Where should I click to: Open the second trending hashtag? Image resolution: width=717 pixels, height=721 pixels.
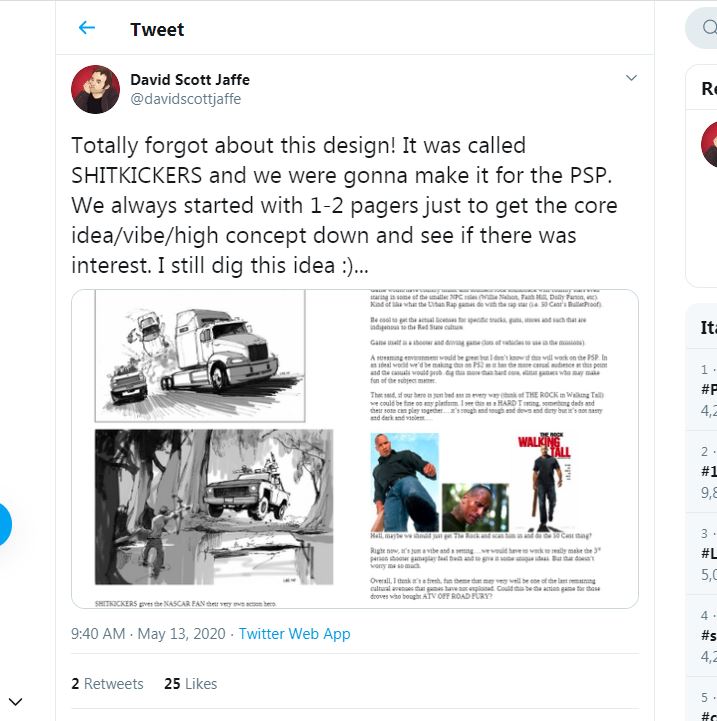tap(709, 471)
